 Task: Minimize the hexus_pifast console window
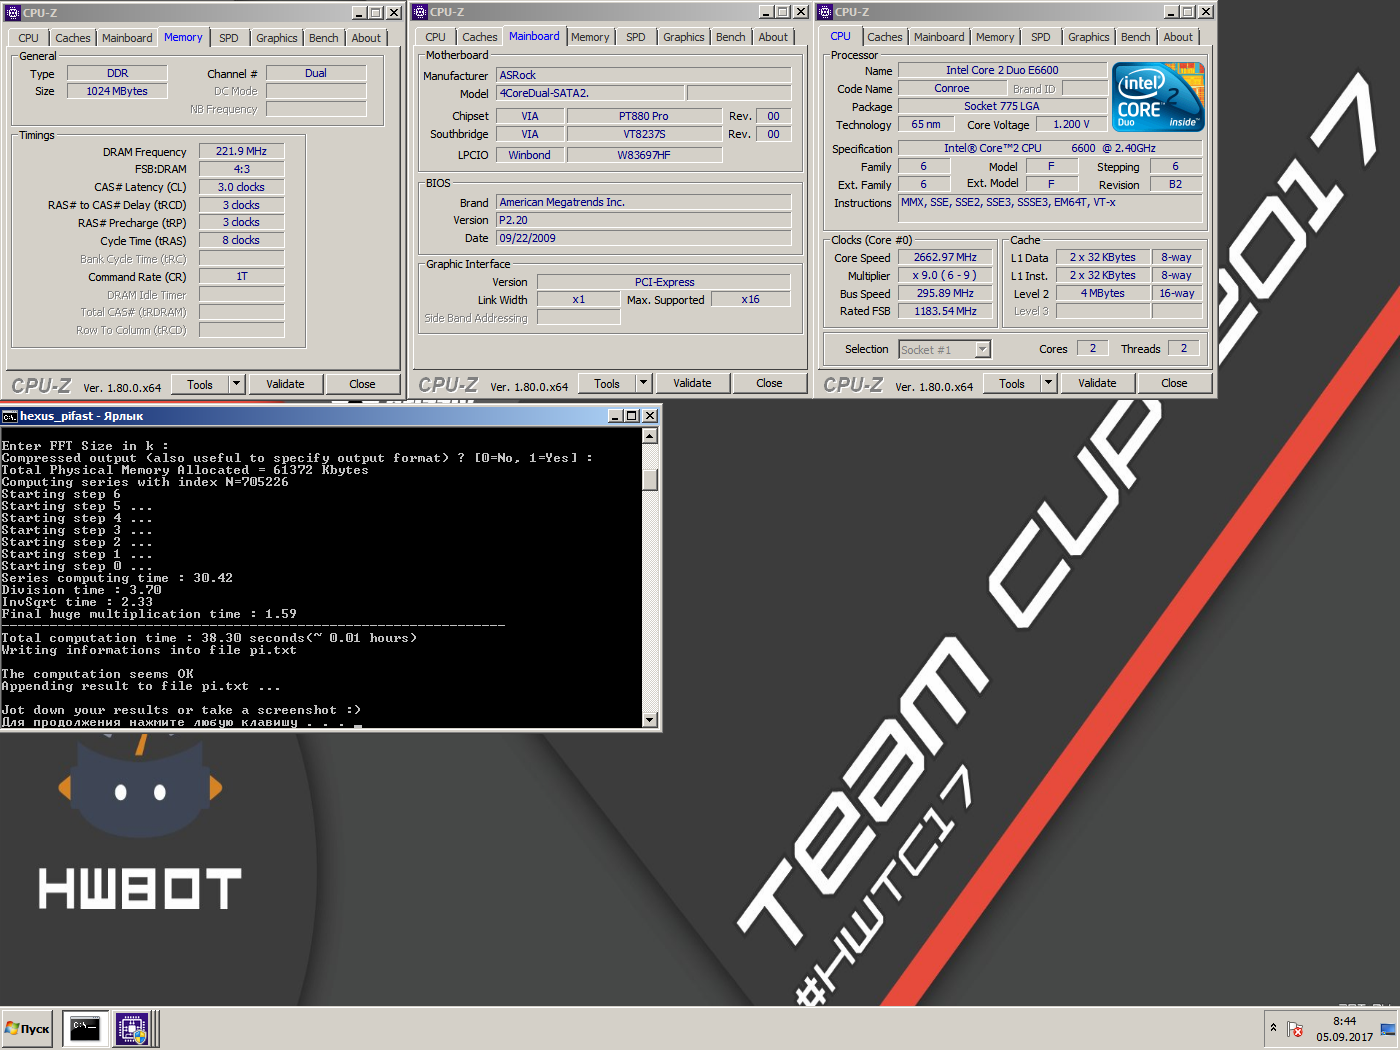pos(615,416)
